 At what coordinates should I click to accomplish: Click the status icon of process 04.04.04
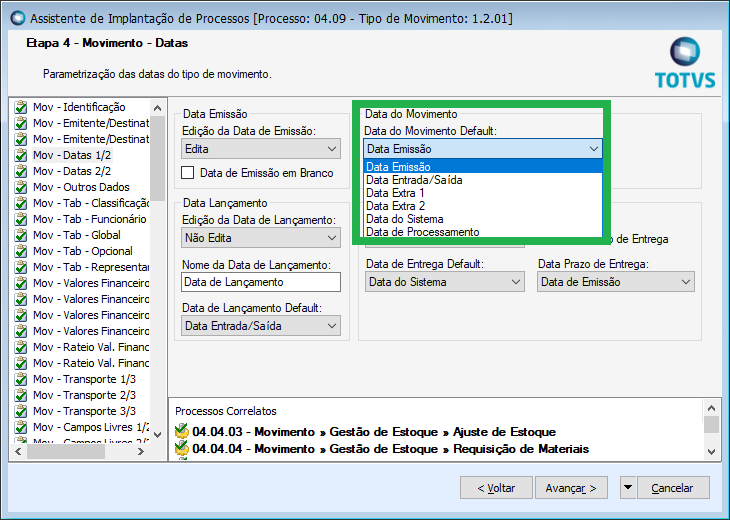(x=182, y=449)
